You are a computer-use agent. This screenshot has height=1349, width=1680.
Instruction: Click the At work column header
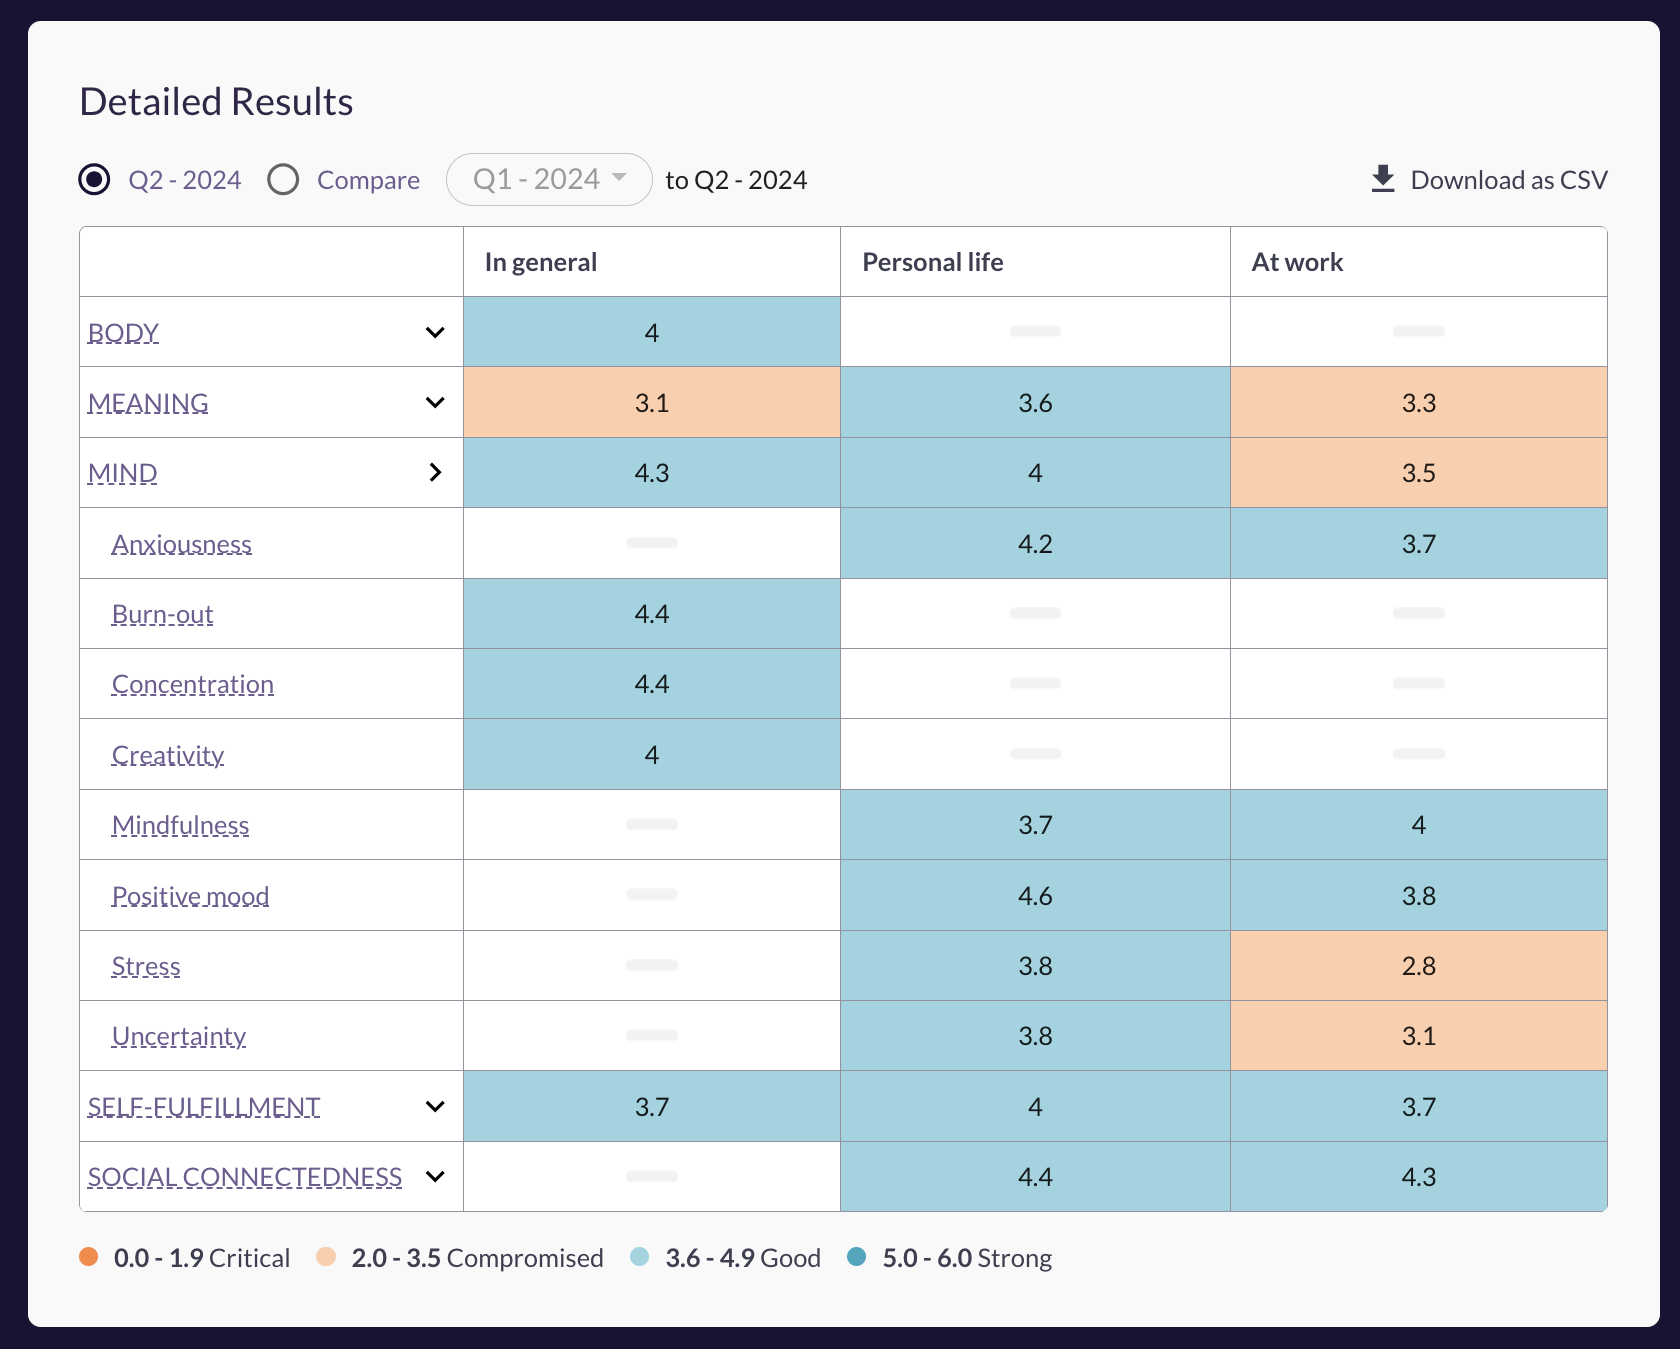pyautogui.click(x=1297, y=262)
